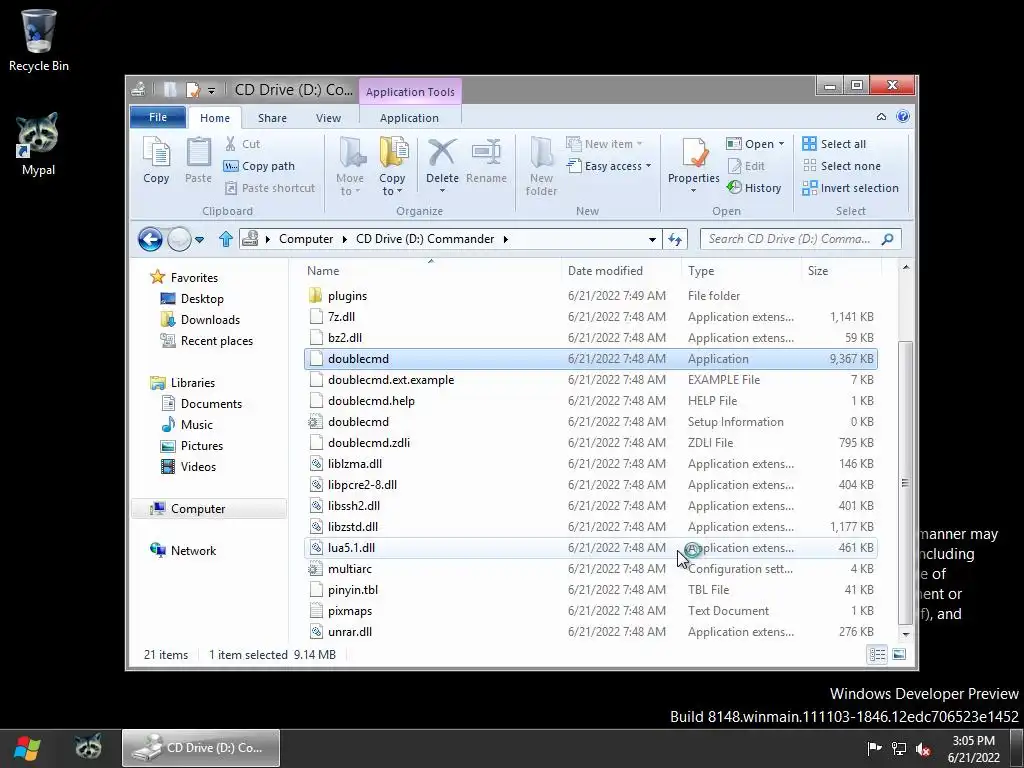Viewport: 1024px width, 768px height.
Task: Click the Delete red X icon
Action: click(x=442, y=153)
